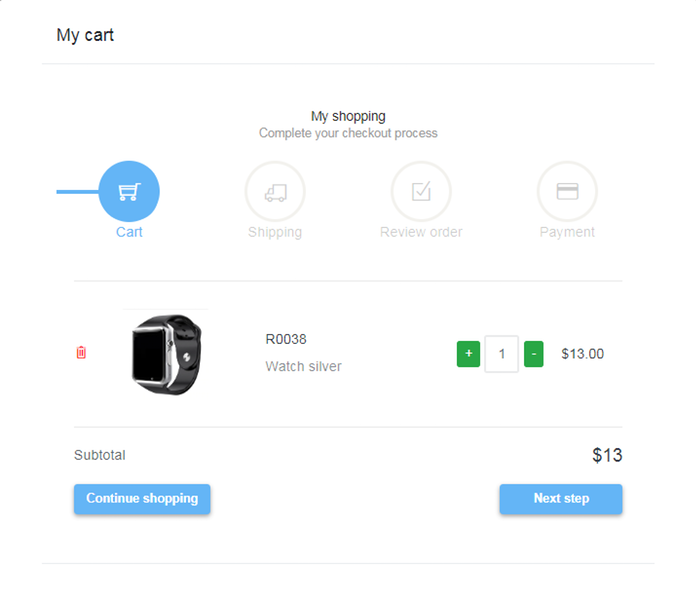The height and width of the screenshot is (600, 696).
Task: Select the Cart step label
Action: point(129,232)
